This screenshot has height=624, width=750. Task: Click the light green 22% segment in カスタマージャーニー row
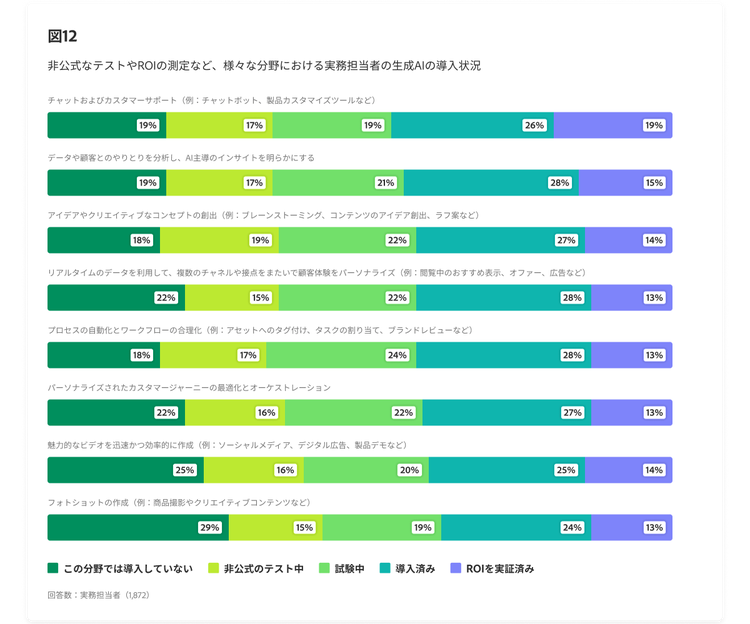(353, 412)
